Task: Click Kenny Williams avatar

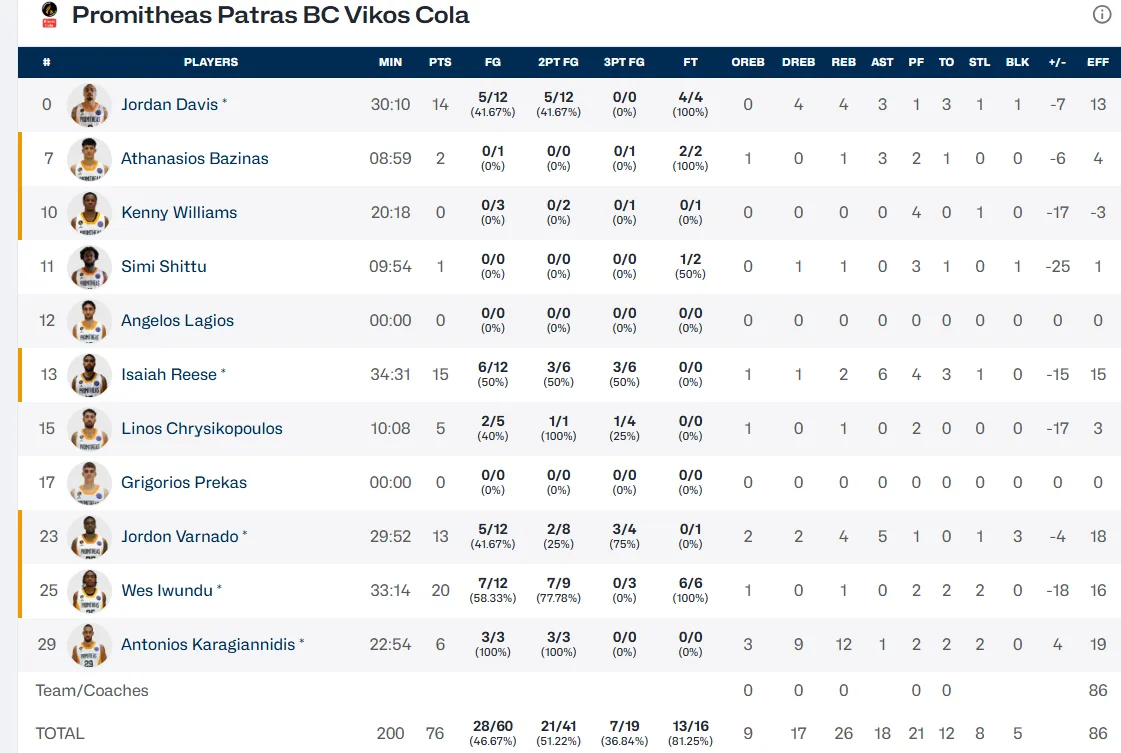Action: (89, 212)
